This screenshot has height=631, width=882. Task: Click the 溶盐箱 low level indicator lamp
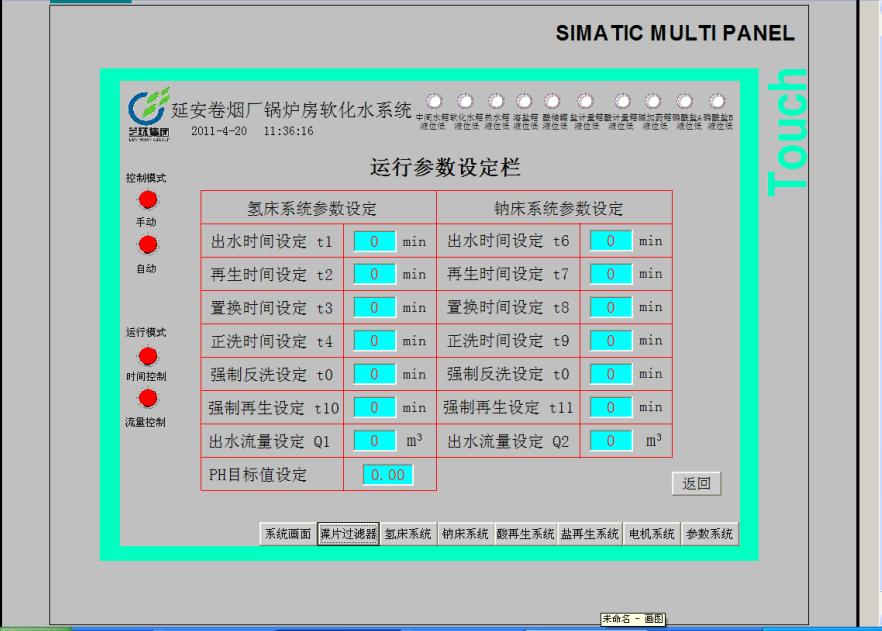(x=524, y=101)
